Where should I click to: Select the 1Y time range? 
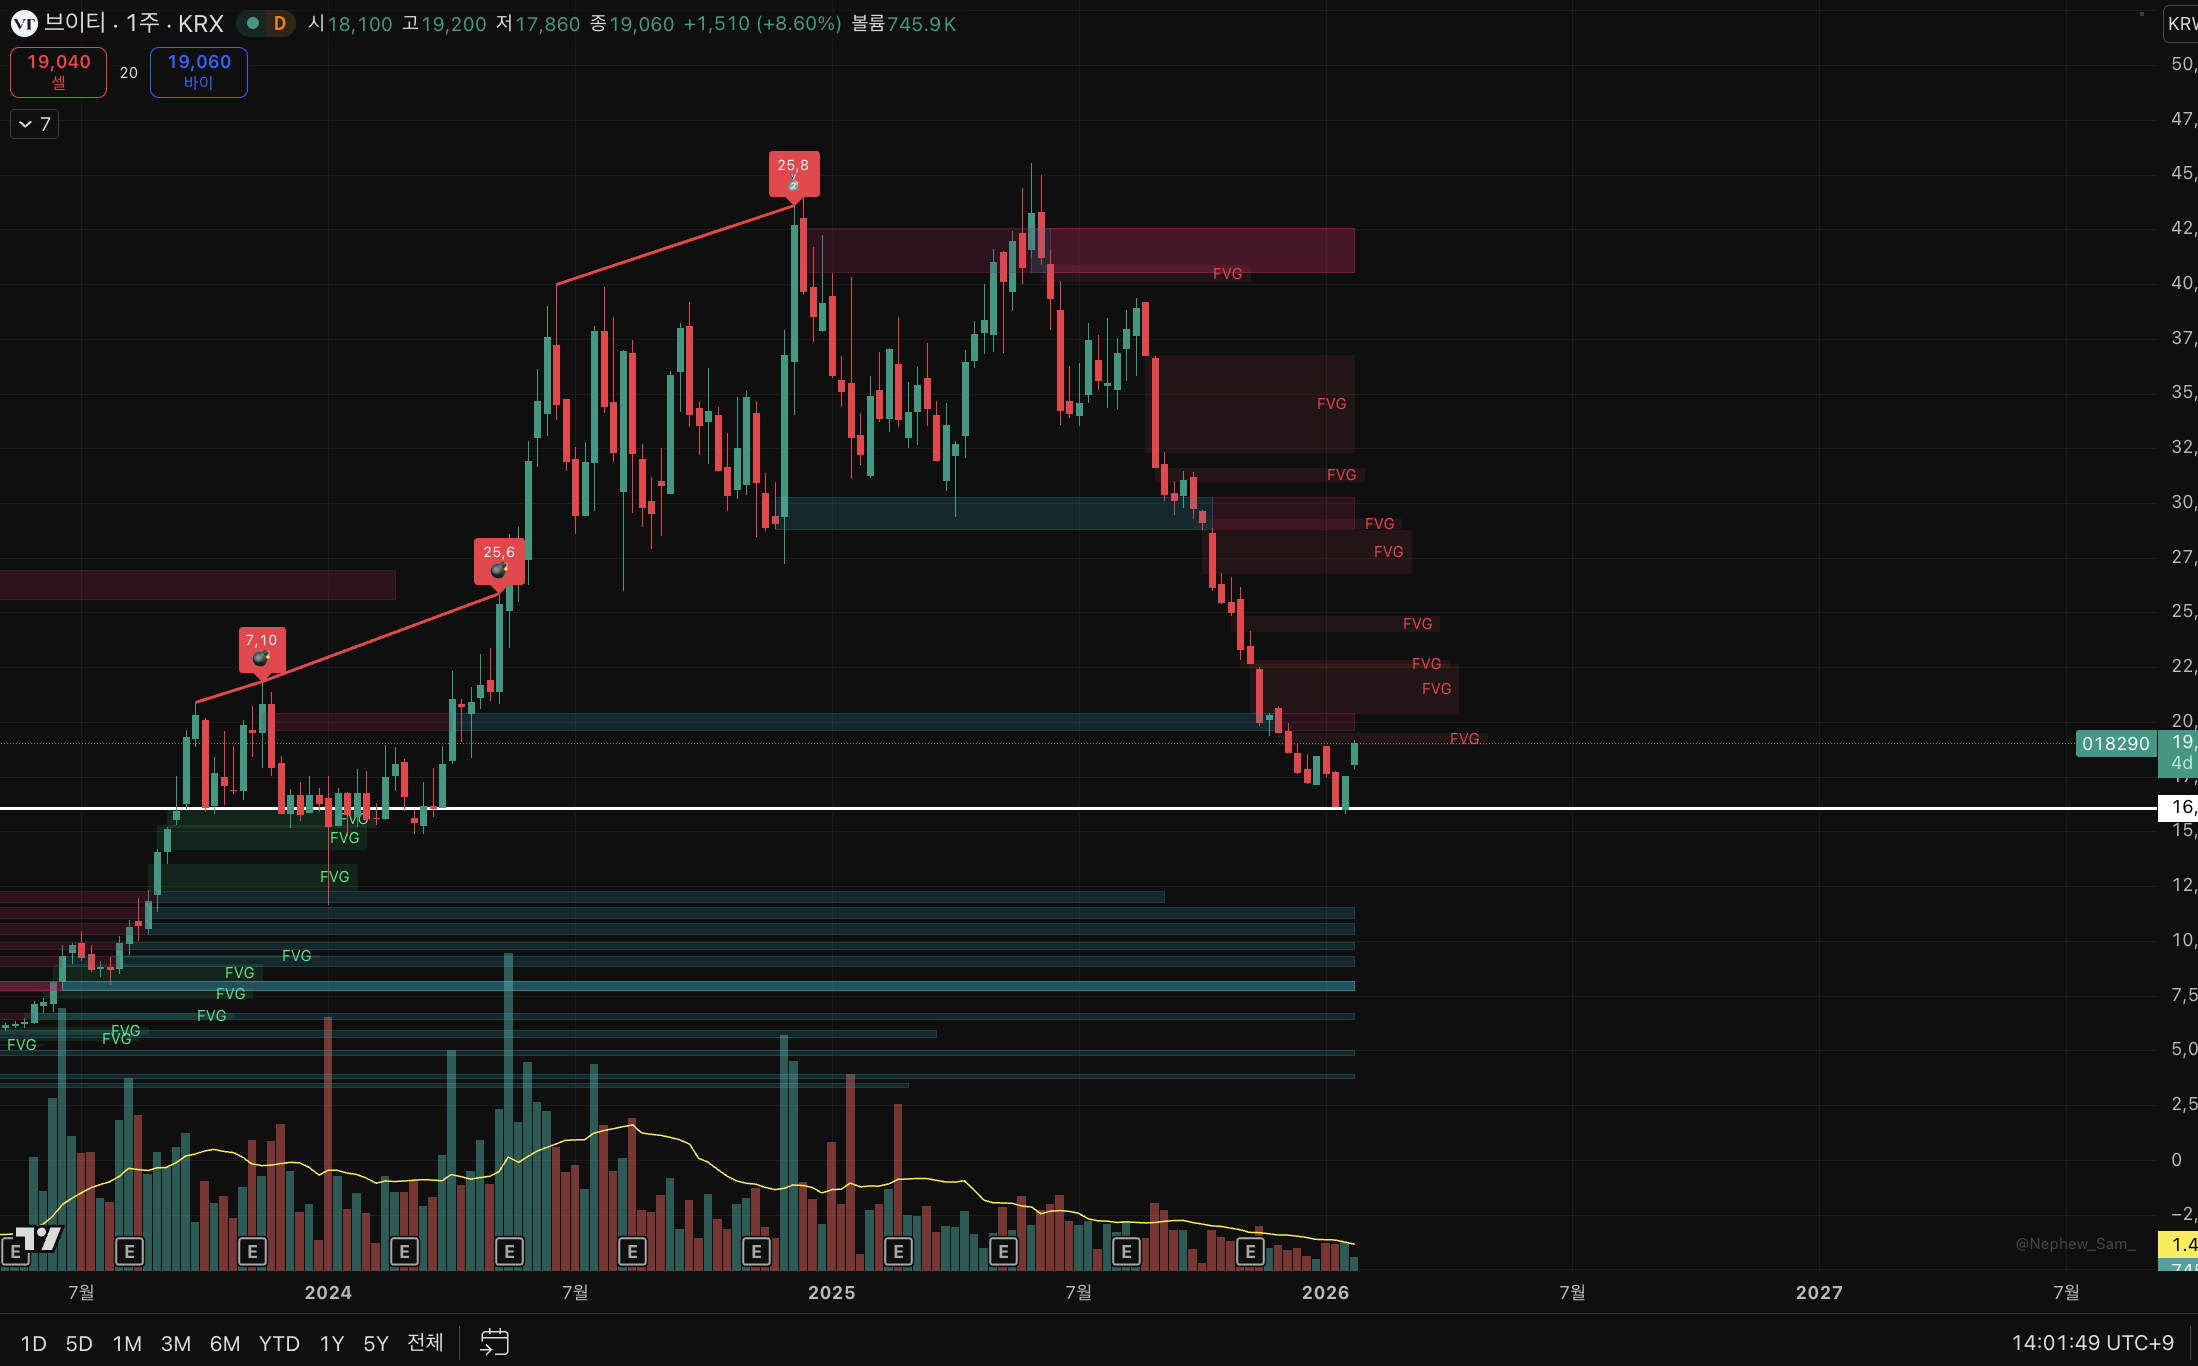pos(331,1343)
